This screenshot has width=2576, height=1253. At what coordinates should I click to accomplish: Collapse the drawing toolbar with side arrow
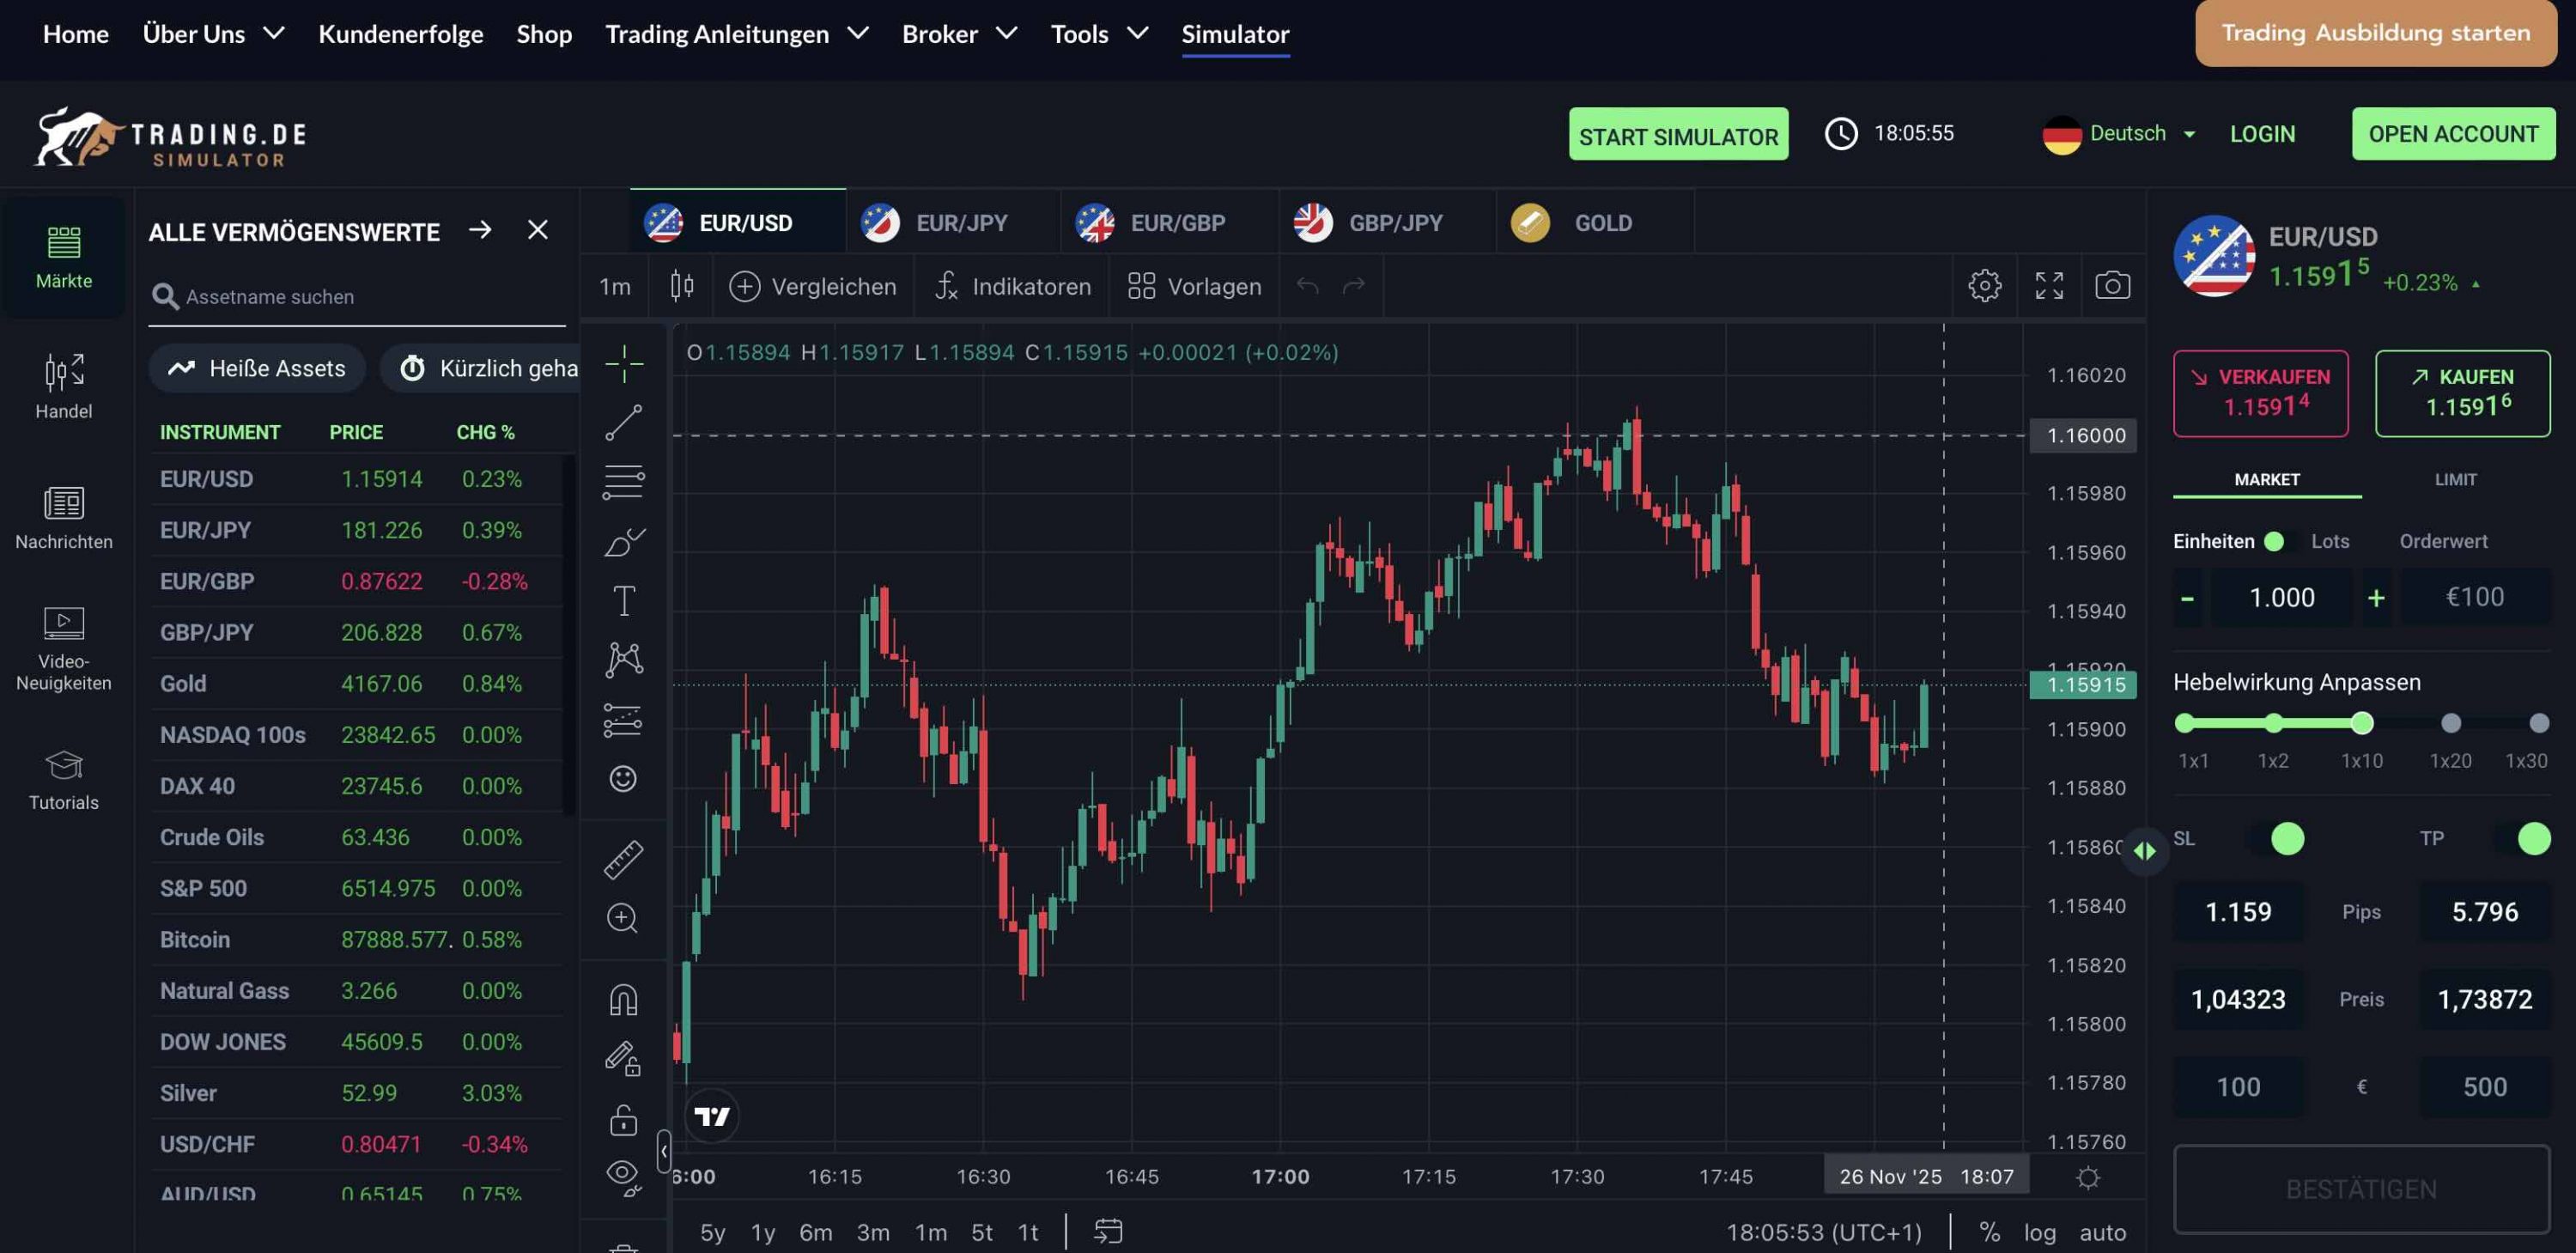click(663, 1151)
